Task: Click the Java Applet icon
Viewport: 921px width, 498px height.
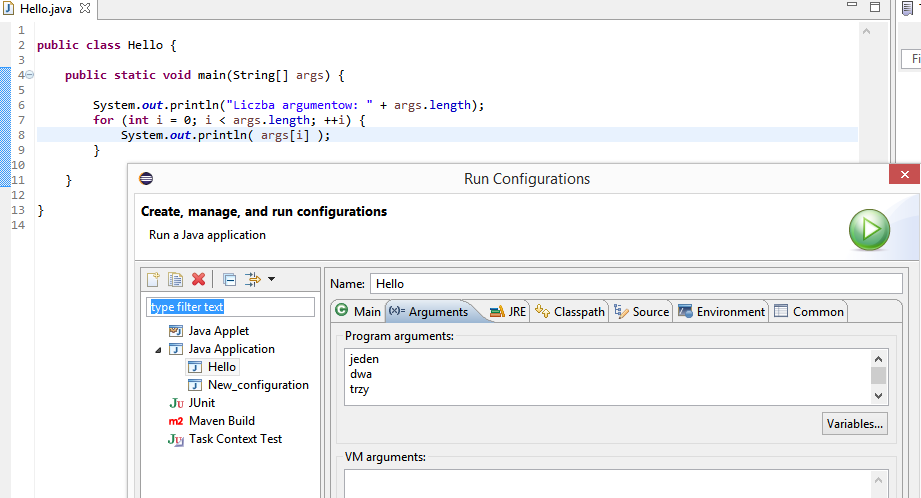Action: (176, 331)
